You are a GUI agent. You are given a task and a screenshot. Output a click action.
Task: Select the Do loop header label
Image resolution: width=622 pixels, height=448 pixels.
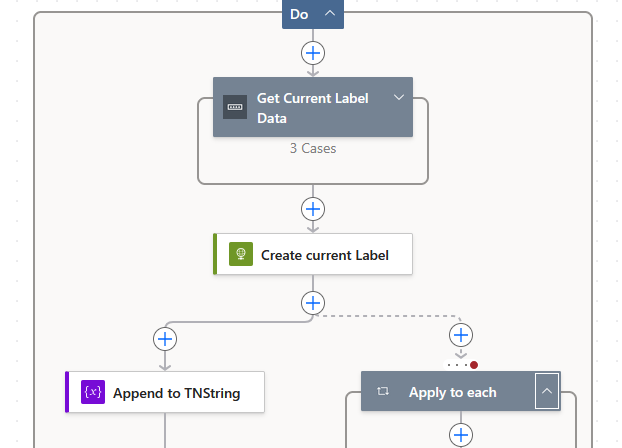(299, 14)
